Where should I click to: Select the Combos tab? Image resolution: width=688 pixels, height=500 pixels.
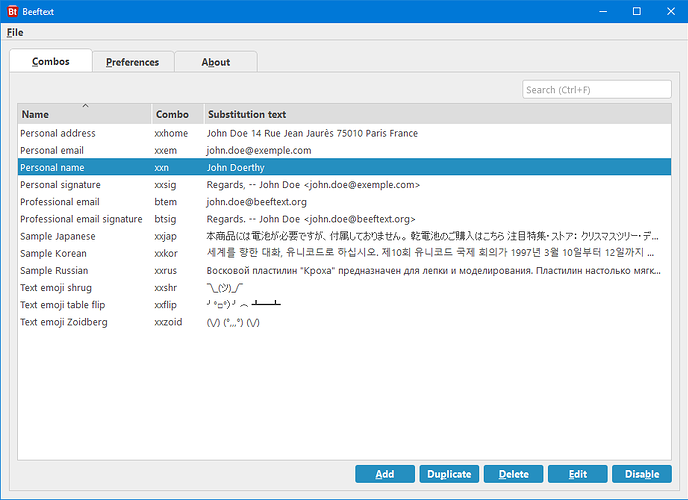coord(50,61)
